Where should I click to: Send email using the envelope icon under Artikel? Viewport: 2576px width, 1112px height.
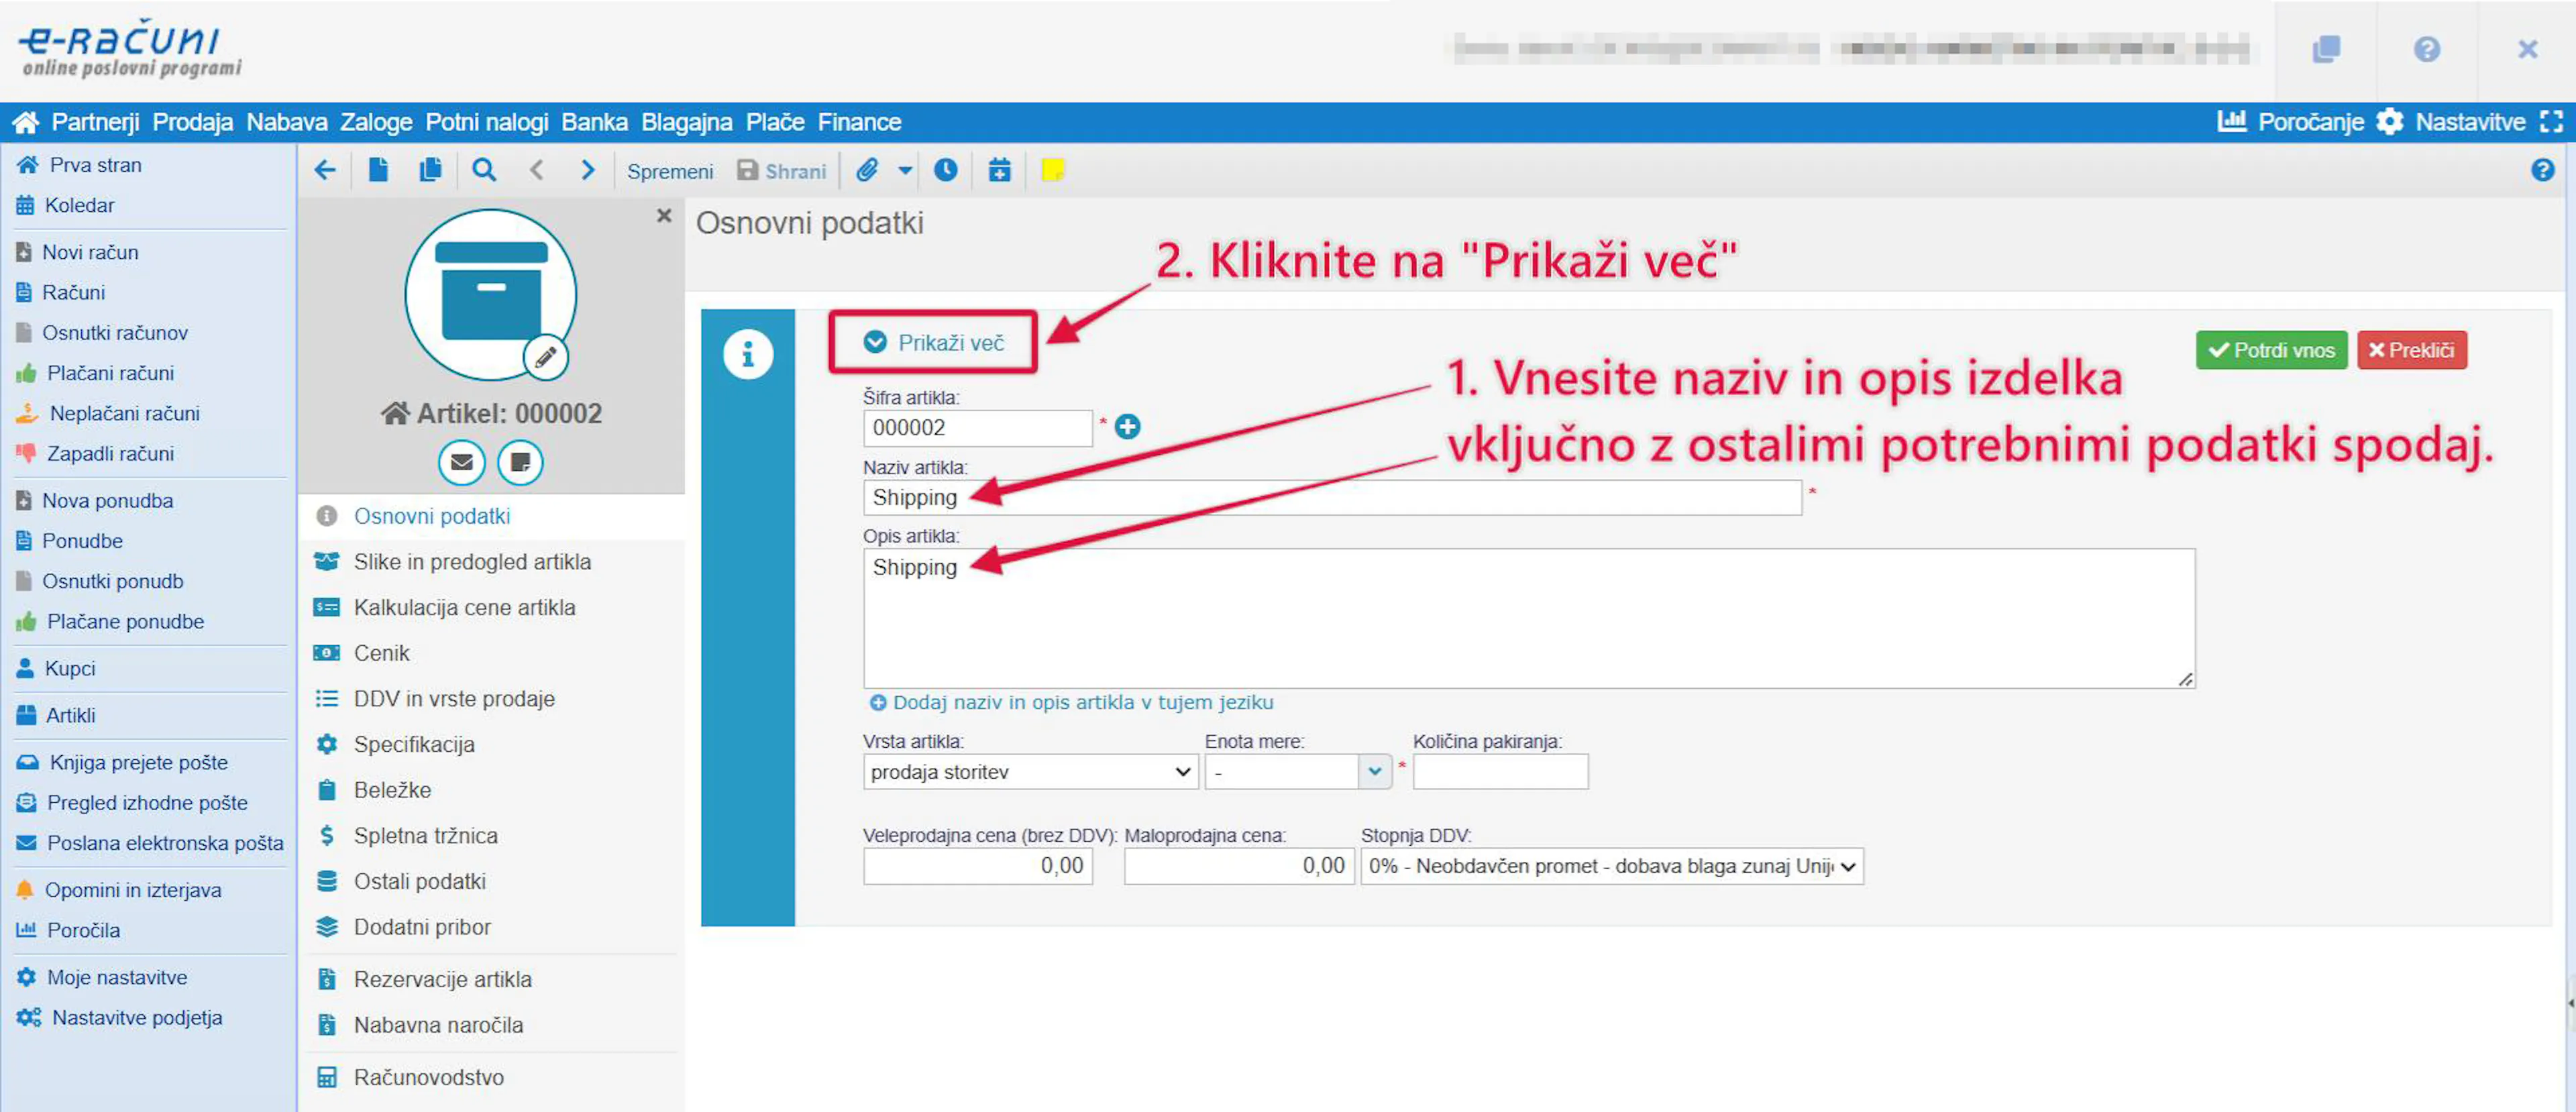461,462
